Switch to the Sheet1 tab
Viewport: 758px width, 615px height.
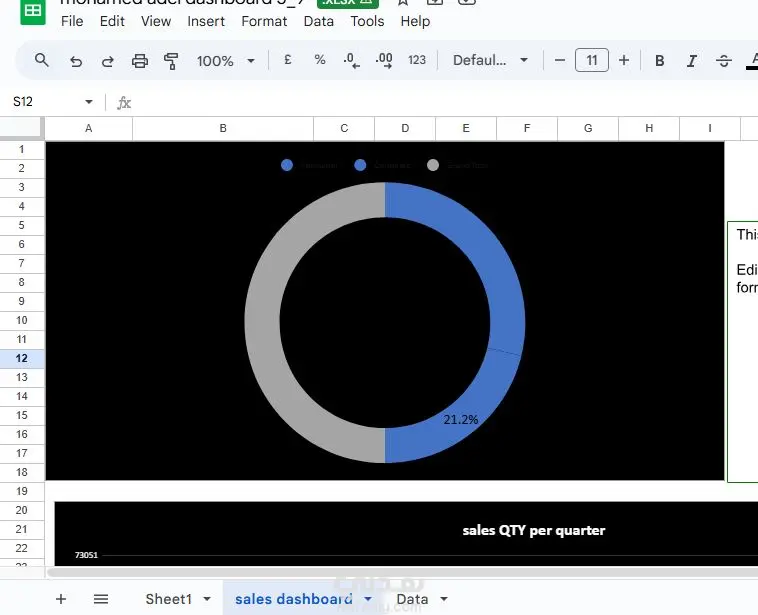tap(169, 599)
